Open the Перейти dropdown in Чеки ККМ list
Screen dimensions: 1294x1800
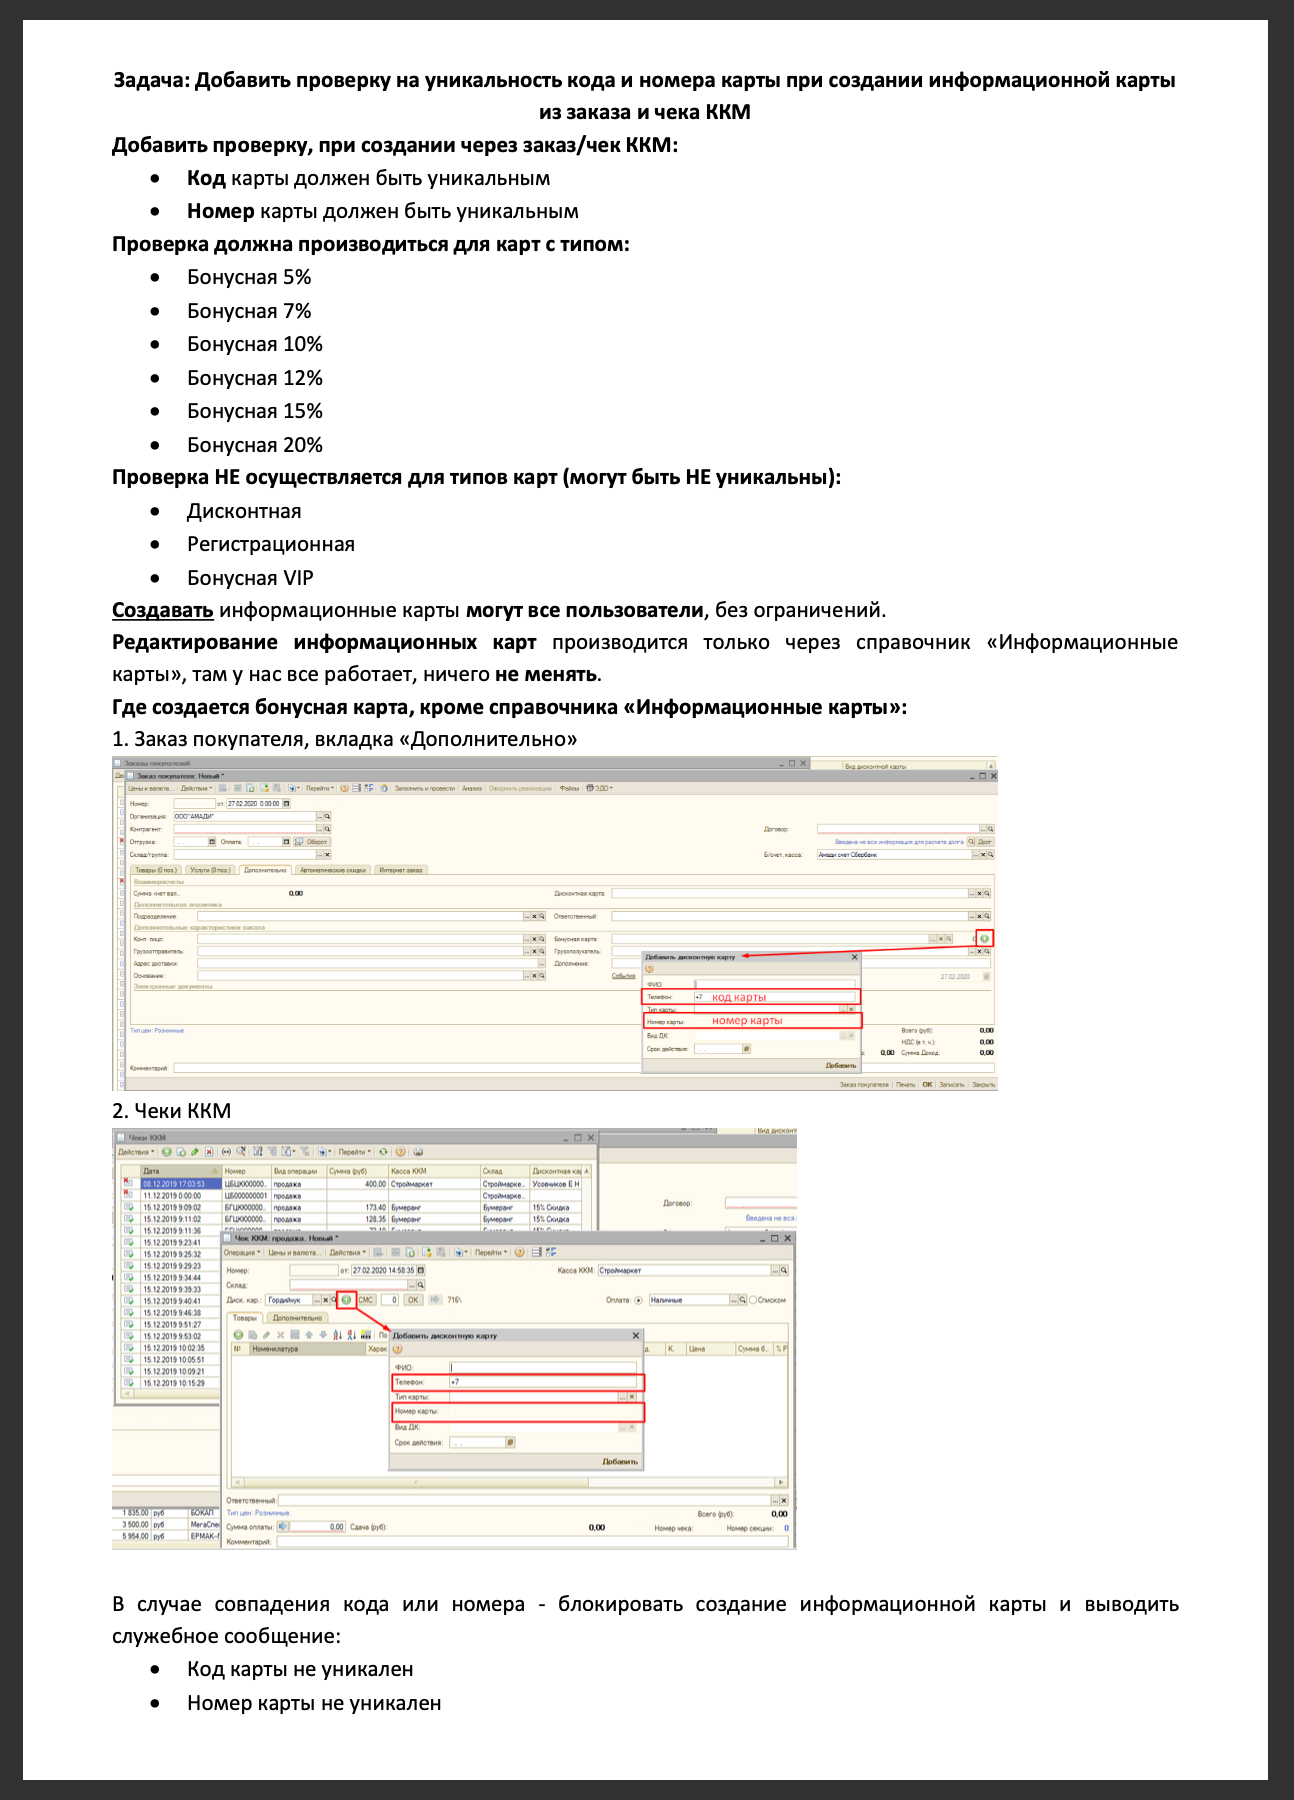tap(354, 1152)
